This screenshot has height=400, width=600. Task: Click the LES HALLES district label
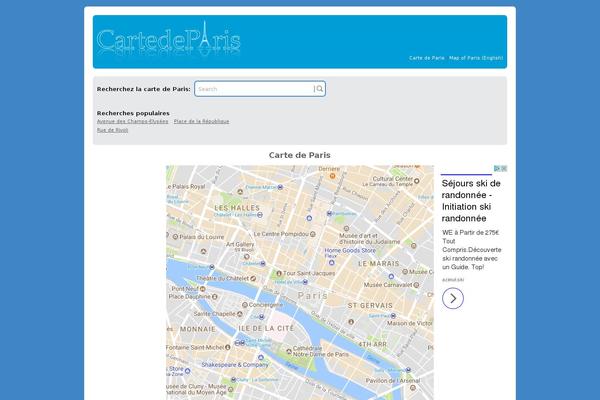237,208
